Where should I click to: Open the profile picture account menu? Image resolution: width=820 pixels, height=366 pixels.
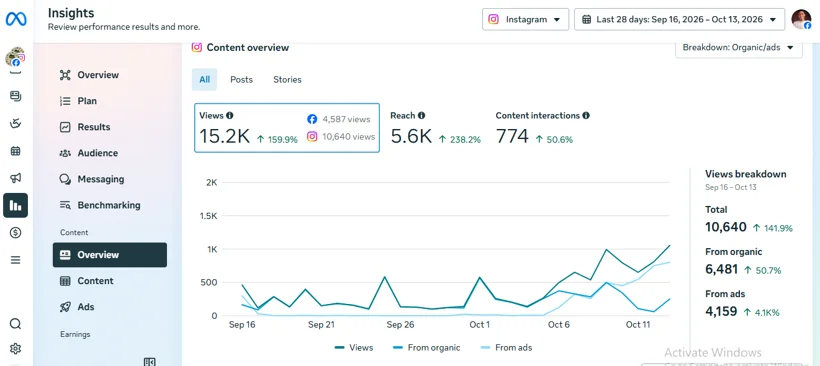(x=801, y=19)
